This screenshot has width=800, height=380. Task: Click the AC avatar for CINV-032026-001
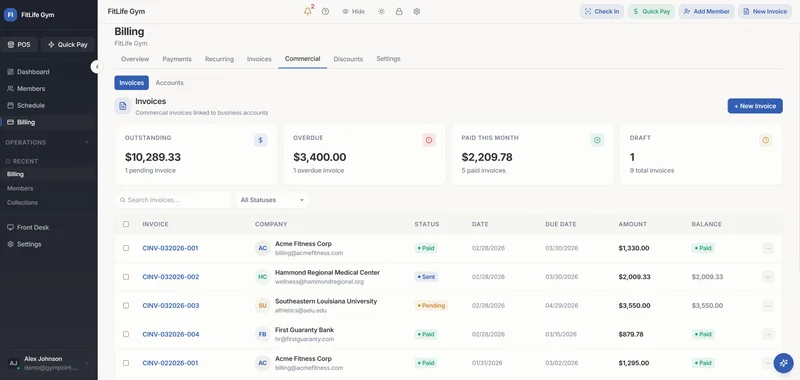click(262, 248)
